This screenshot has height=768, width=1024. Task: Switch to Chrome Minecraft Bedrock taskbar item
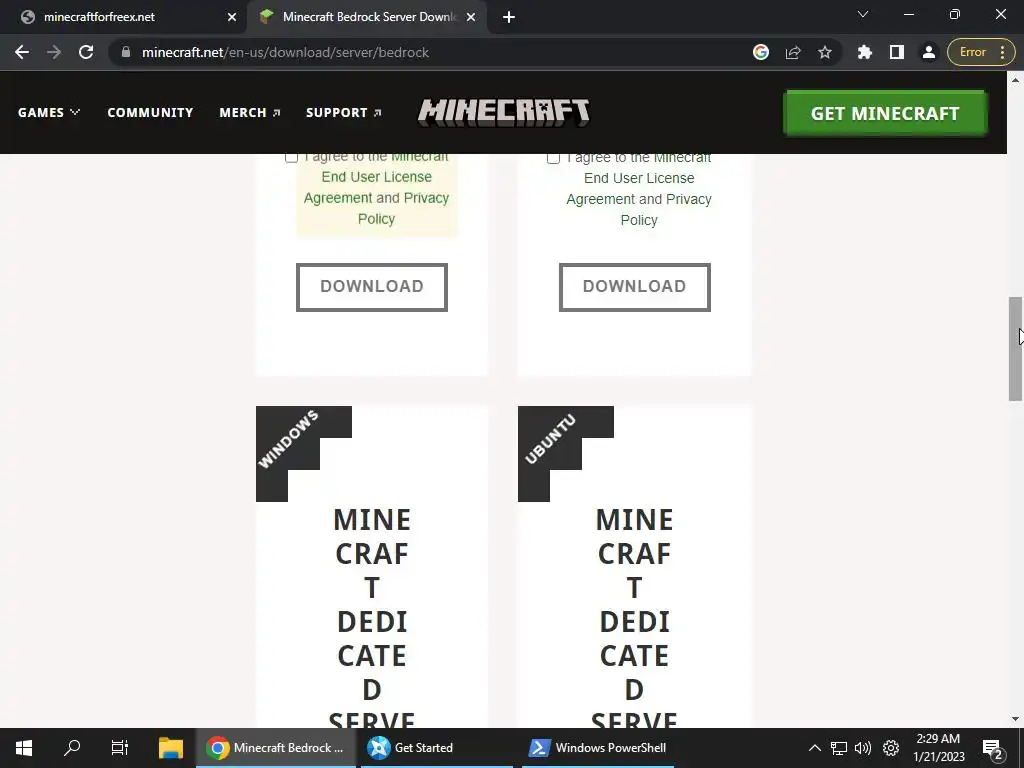[276, 748]
